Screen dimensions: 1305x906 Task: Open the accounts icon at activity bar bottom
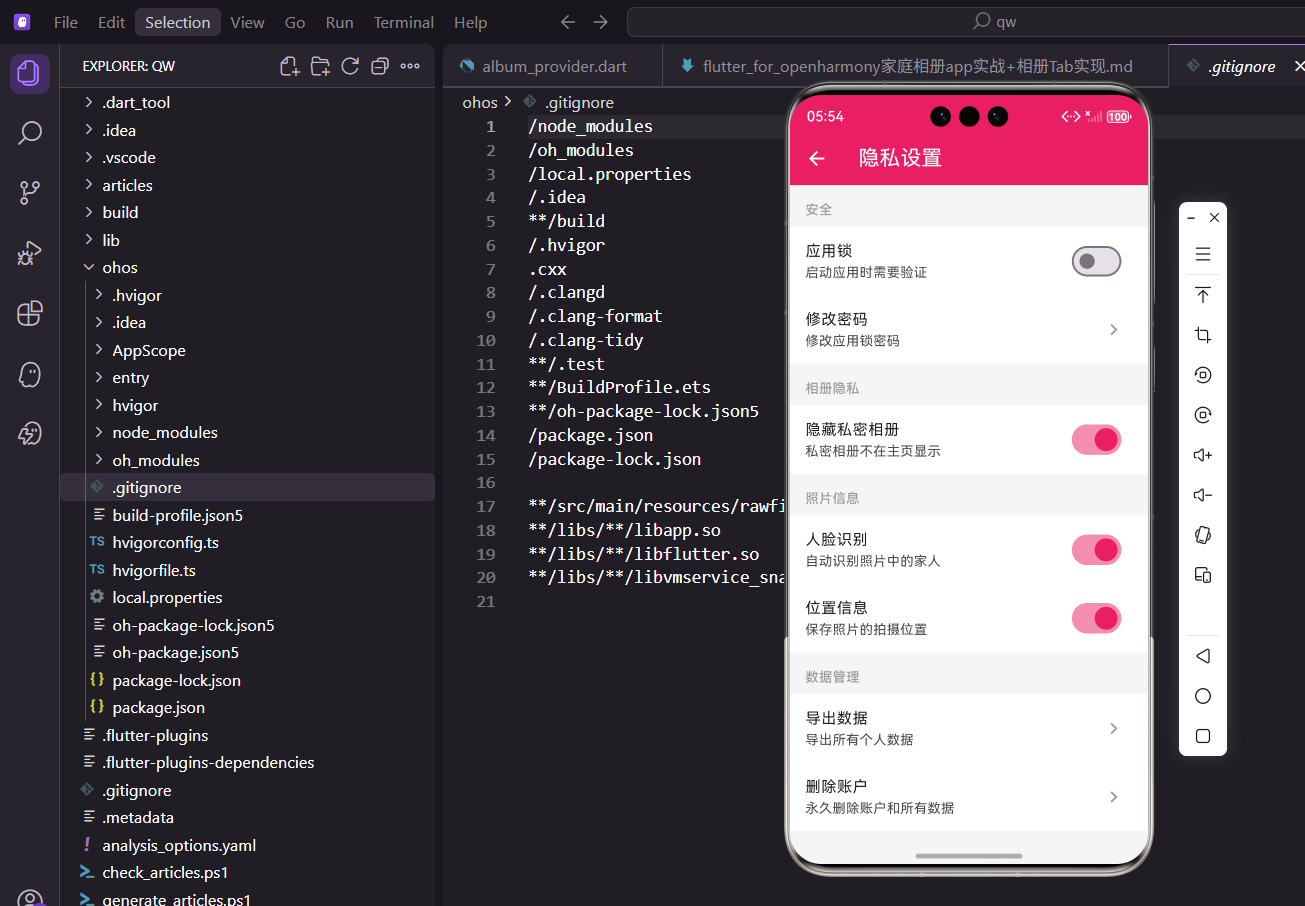tap(30, 896)
